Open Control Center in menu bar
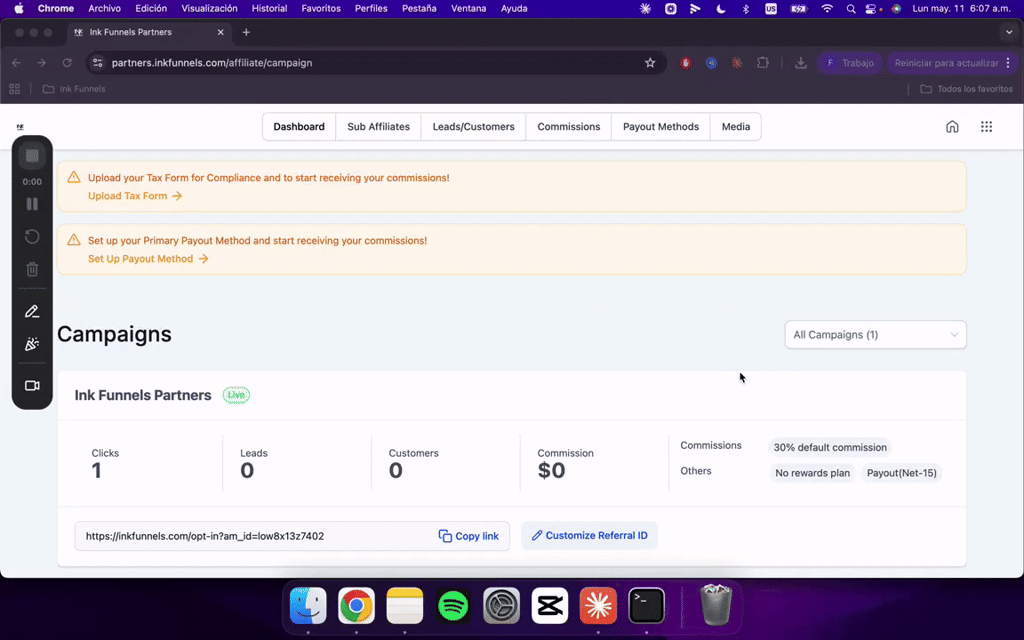 point(872,8)
